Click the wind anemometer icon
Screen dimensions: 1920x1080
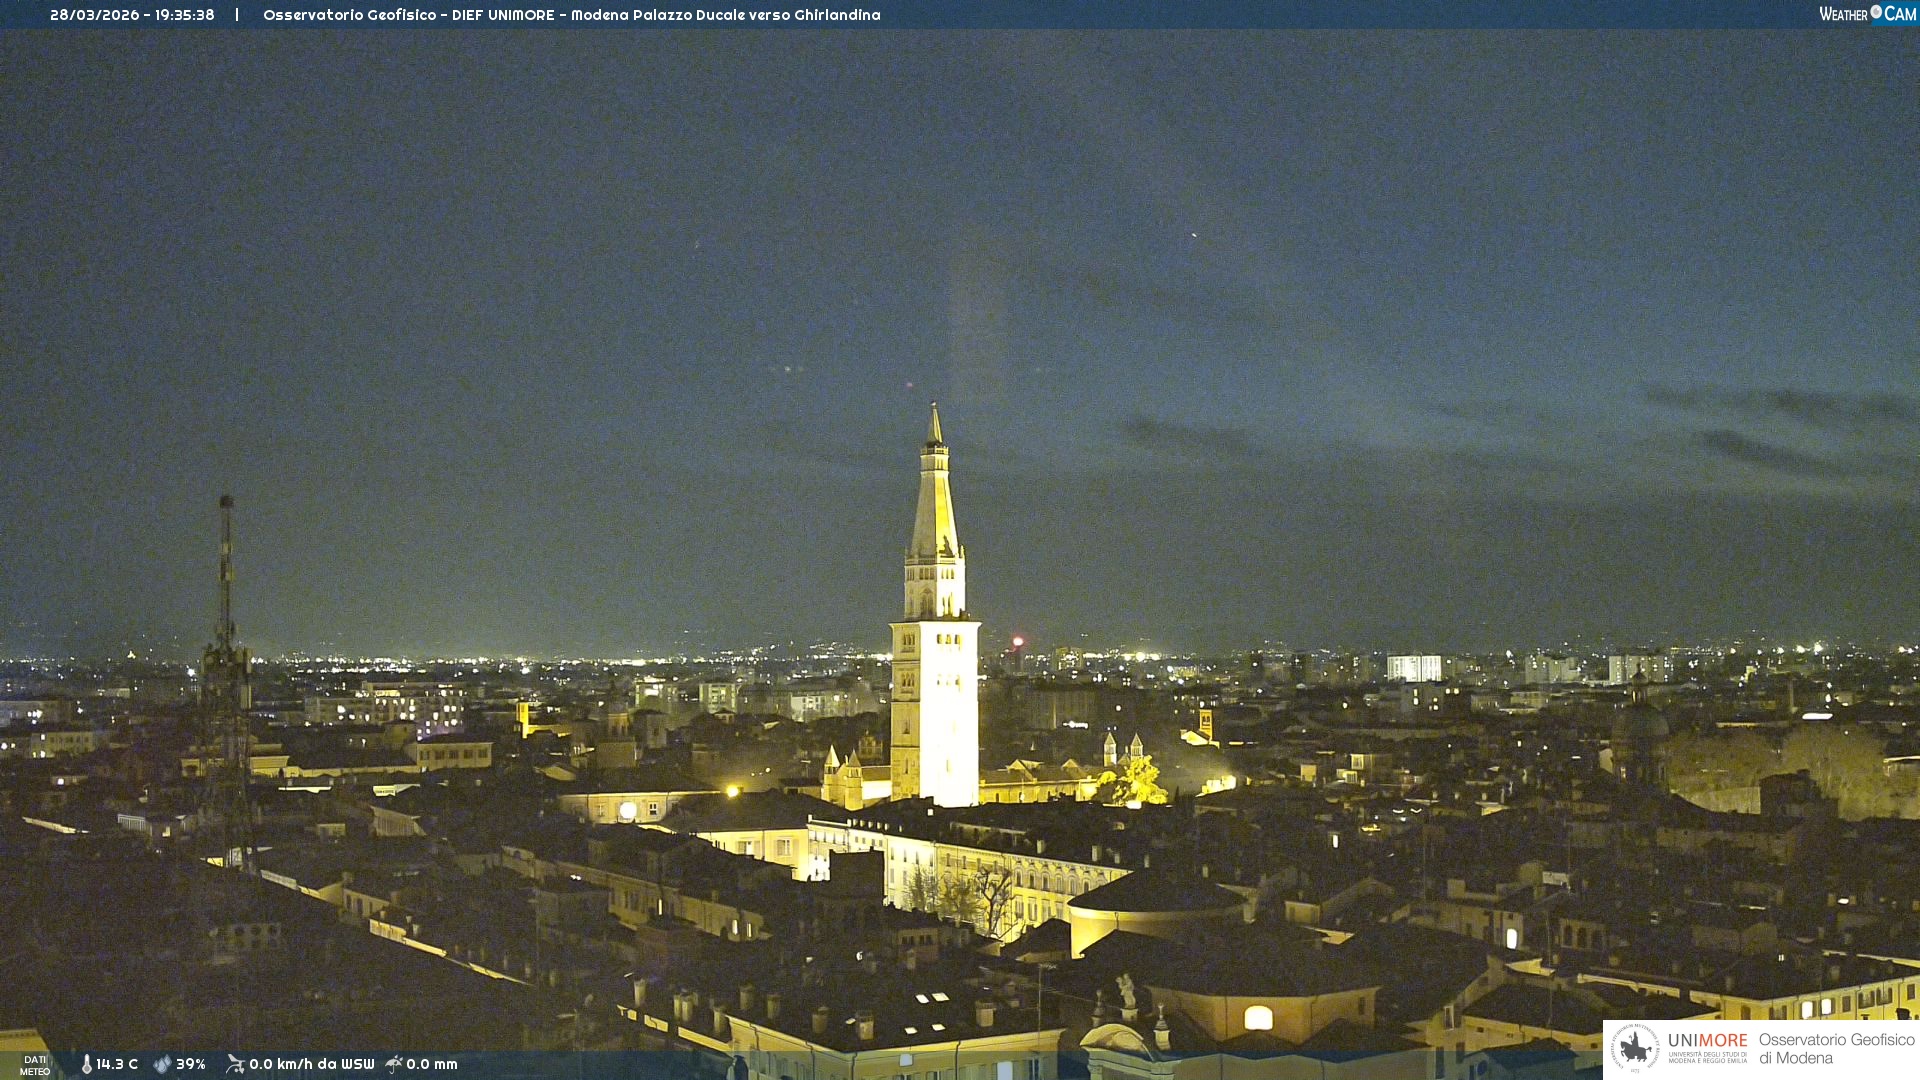235,1064
